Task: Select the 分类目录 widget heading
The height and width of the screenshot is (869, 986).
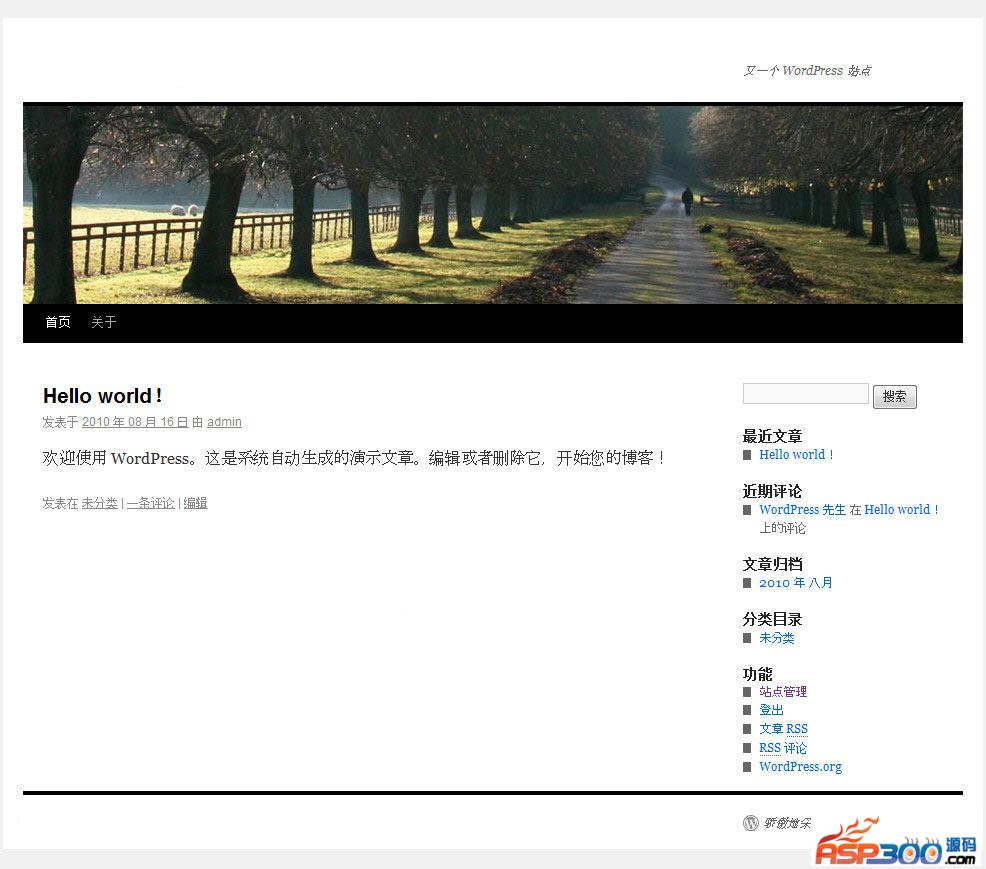Action: [x=772, y=619]
